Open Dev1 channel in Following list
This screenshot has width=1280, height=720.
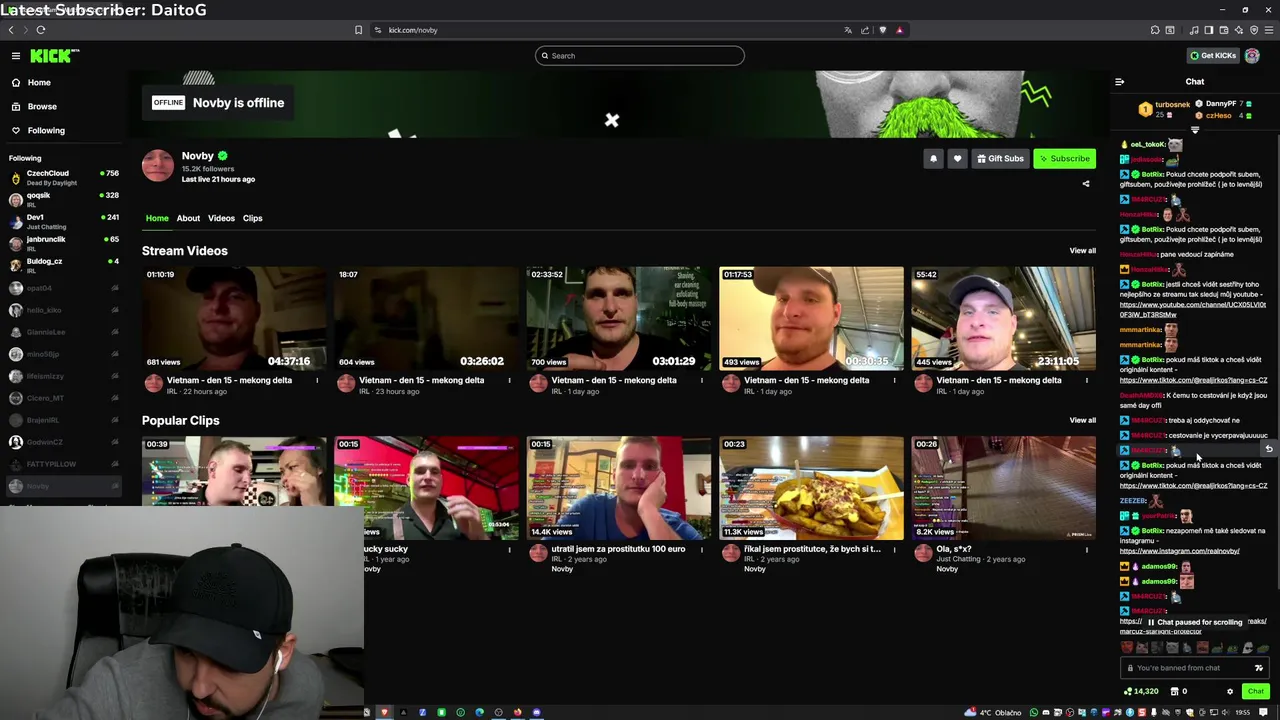64,221
